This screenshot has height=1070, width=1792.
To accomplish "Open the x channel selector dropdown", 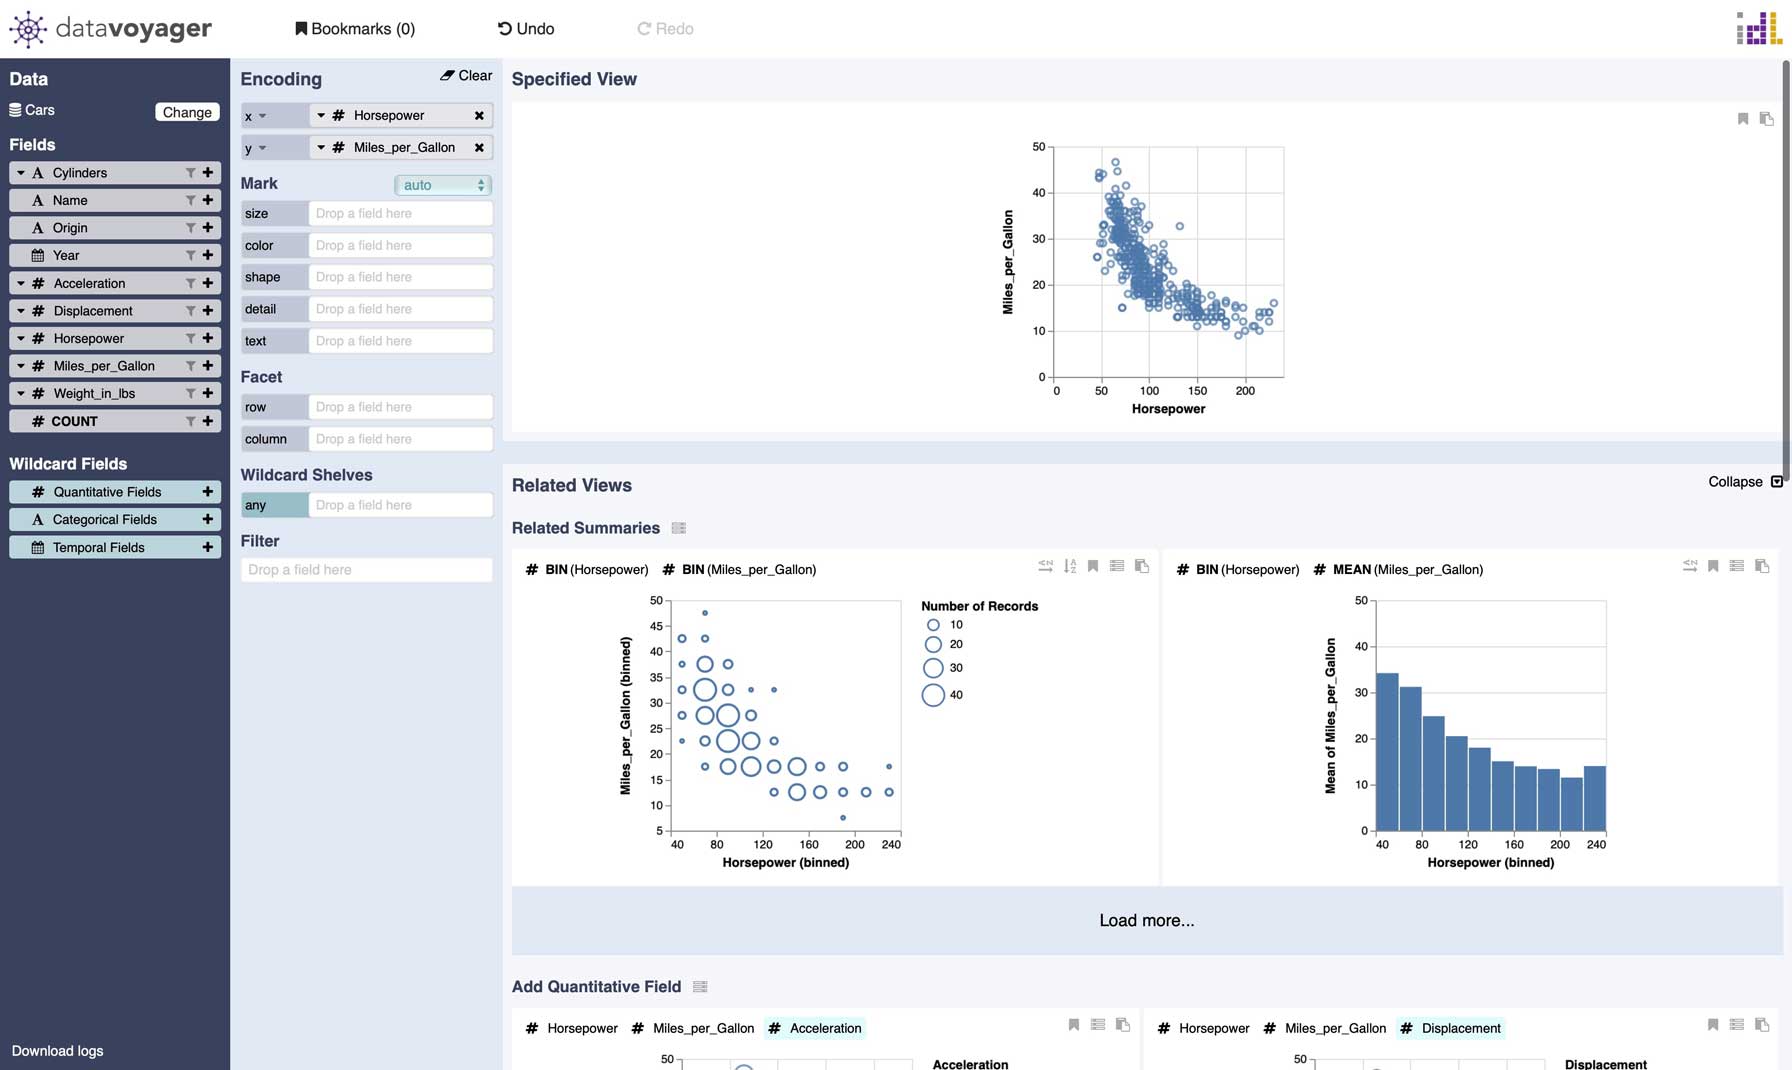I will pyautogui.click(x=256, y=116).
